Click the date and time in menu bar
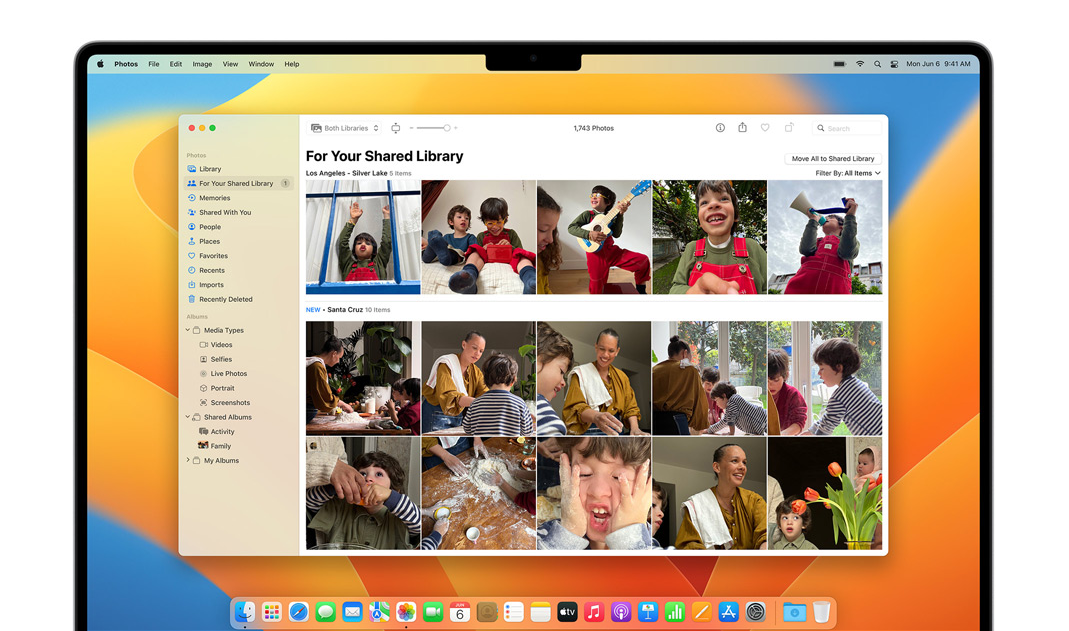This screenshot has height=631, width=1069. point(938,64)
